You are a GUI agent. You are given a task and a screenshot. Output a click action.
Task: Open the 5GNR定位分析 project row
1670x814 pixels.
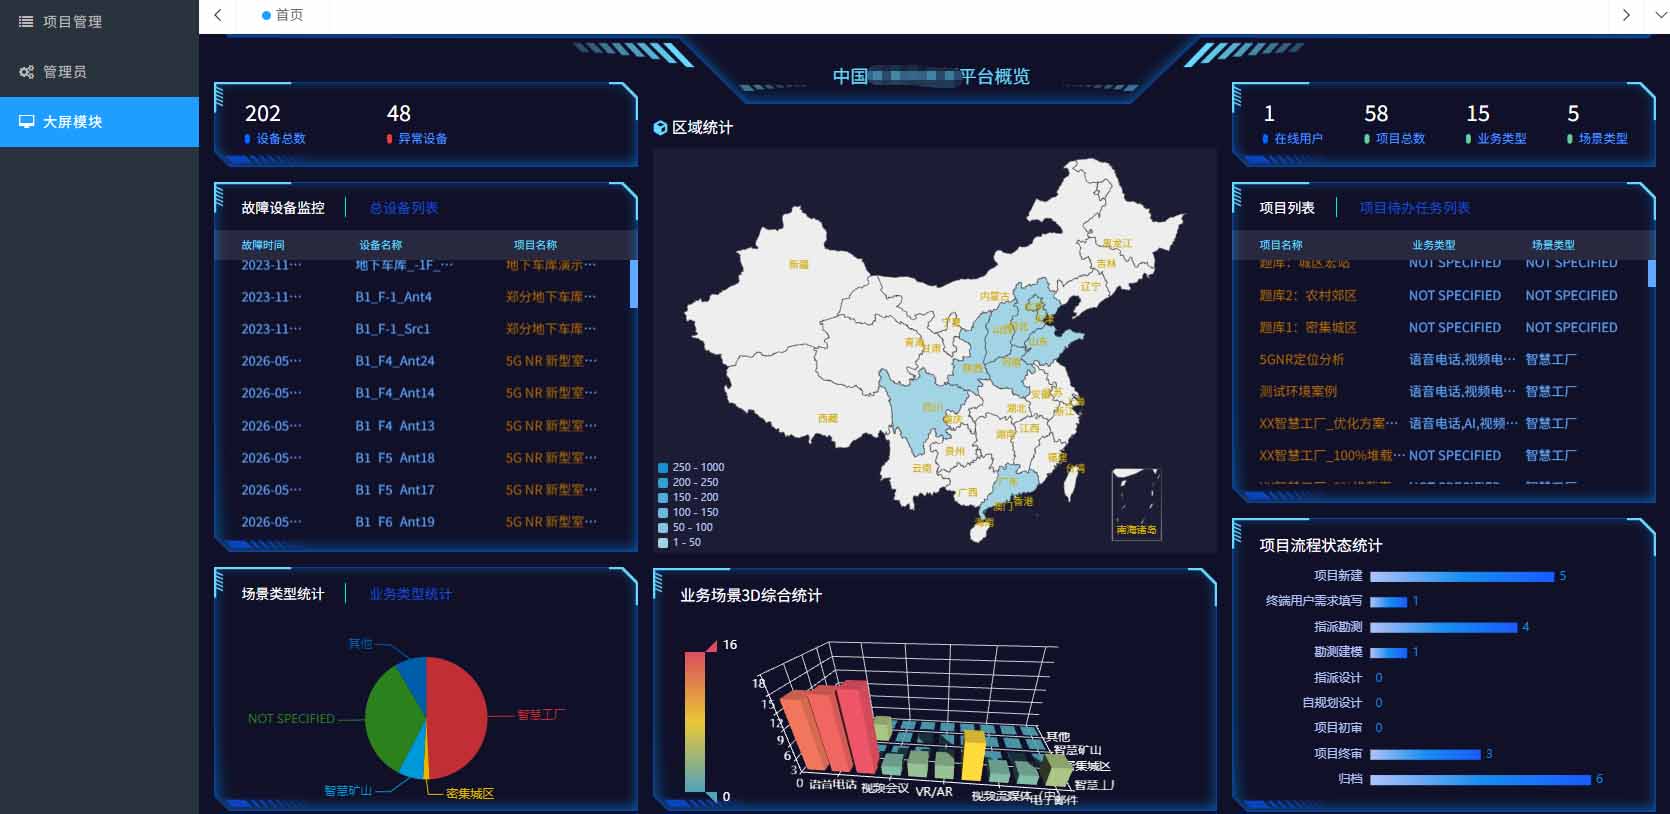click(1438, 359)
